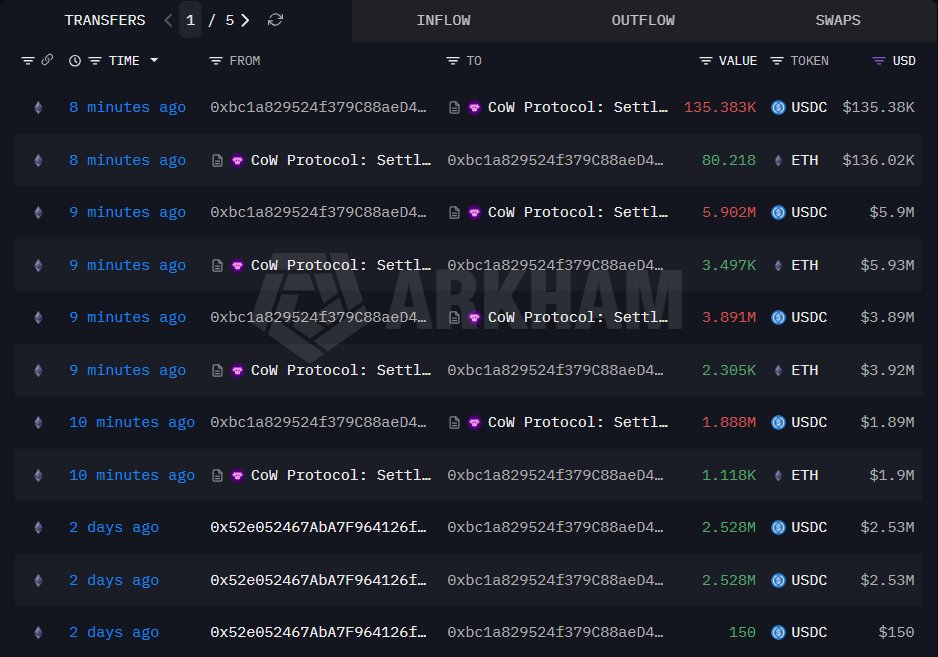Screen dimensions: 938x657
Task: Open CoW Protocol: Settl… sender of 3.497K ETH
Action: tap(341, 265)
